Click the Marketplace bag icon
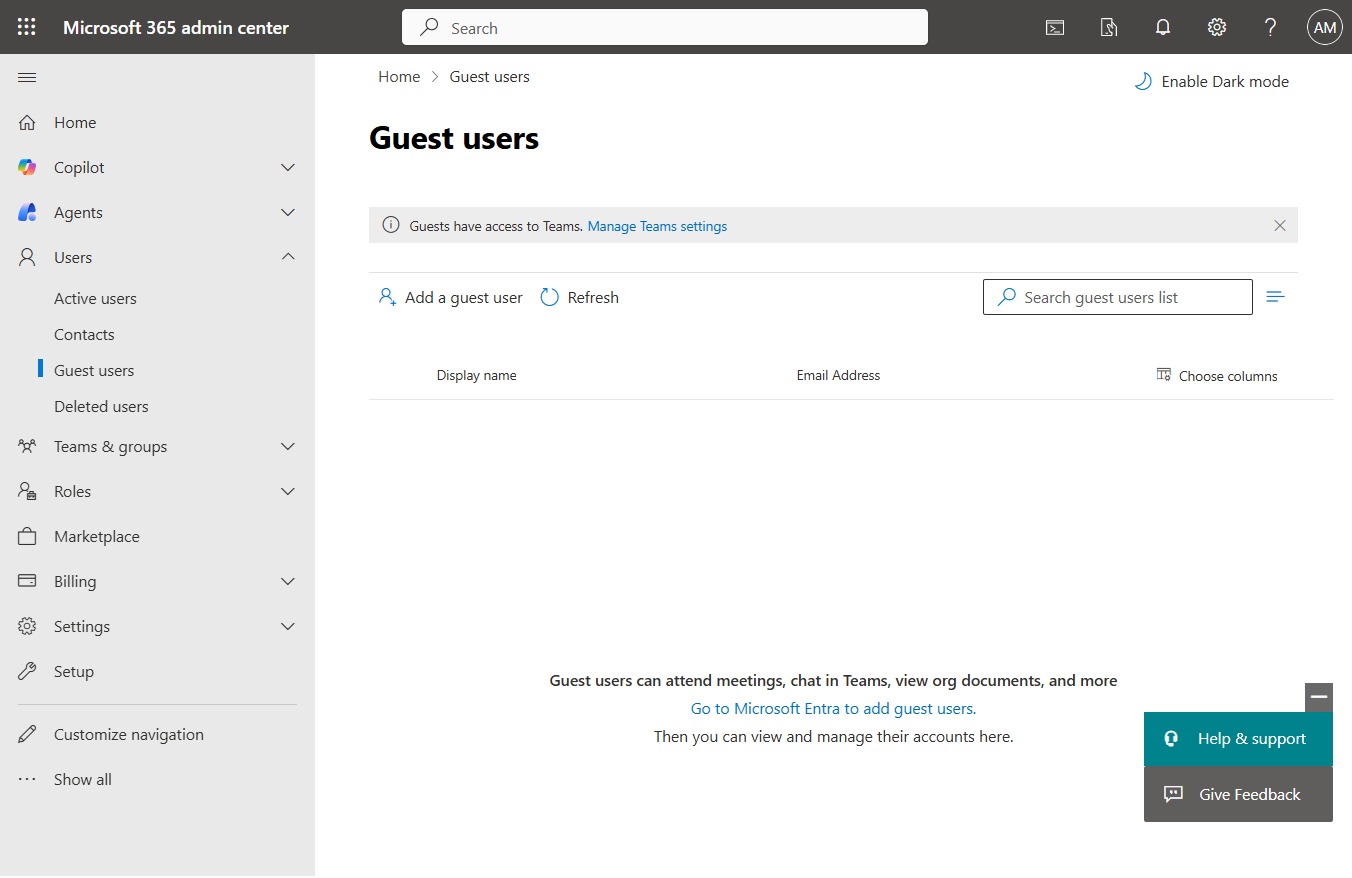This screenshot has width=1352, height=878. coord(27,537)
